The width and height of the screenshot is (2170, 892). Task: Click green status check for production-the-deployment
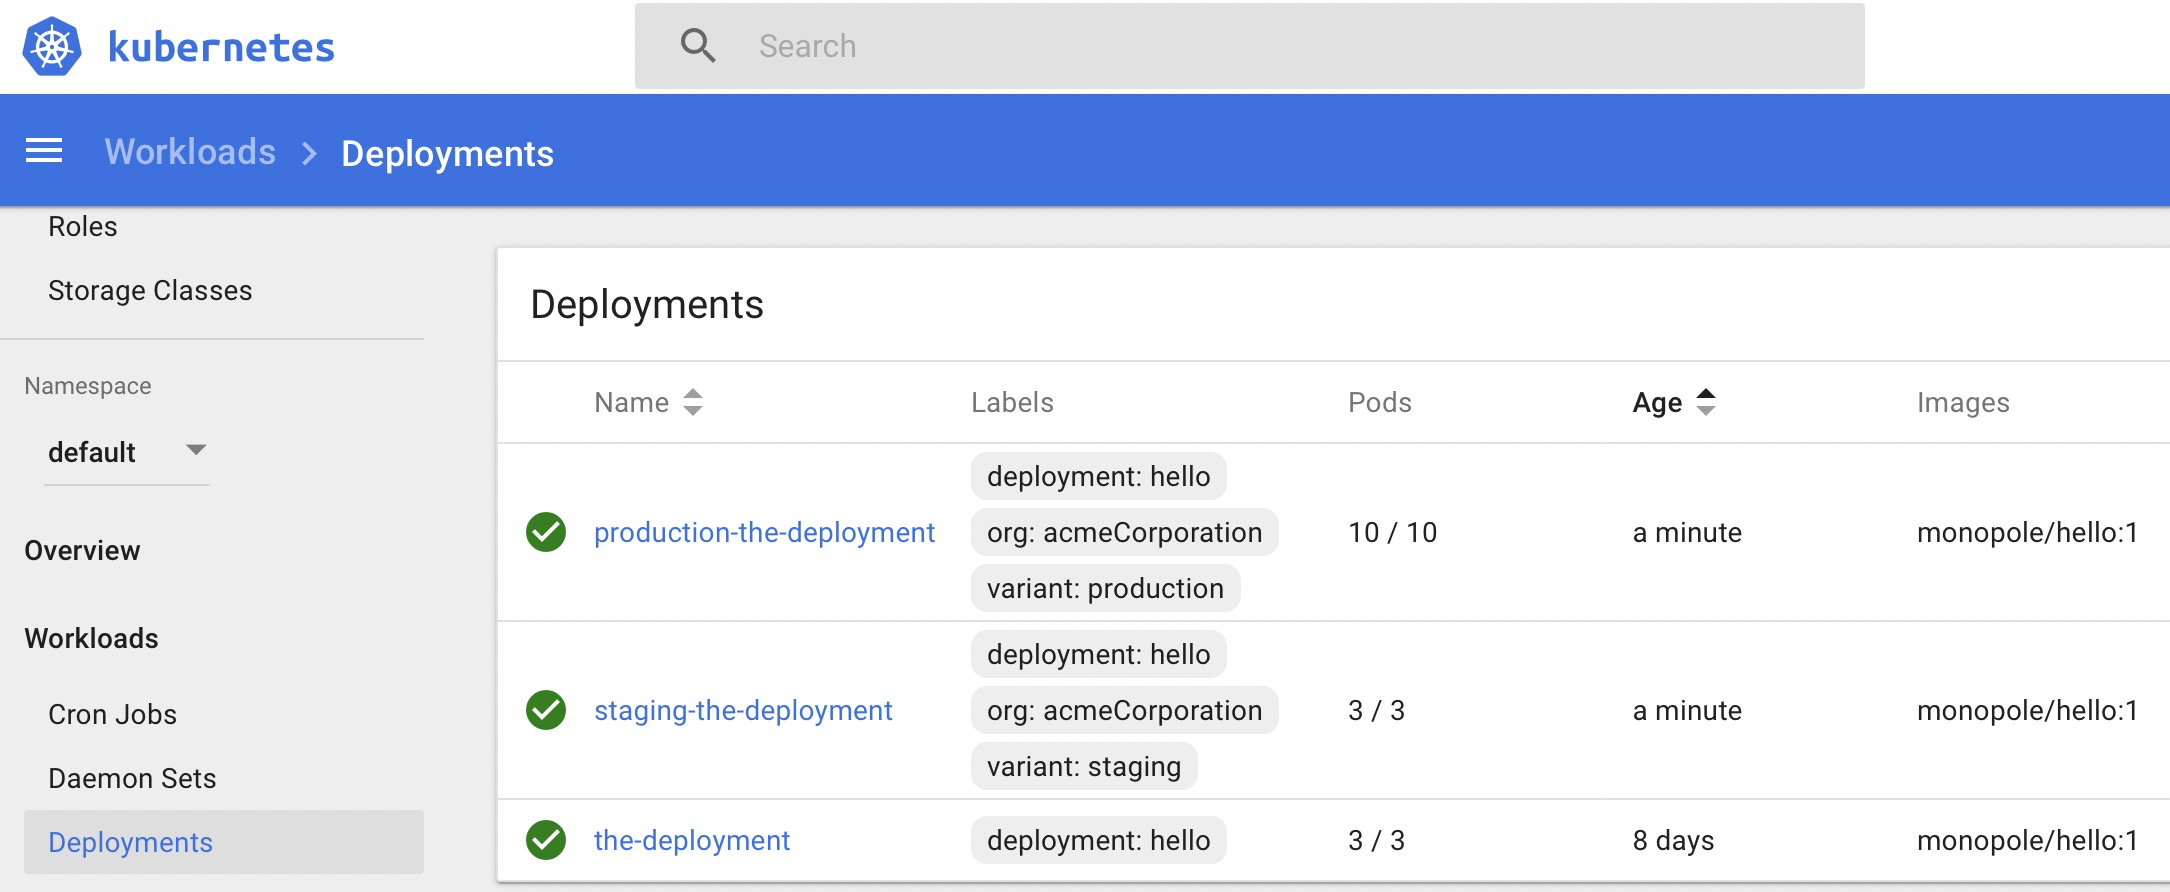tap(546, 532)
